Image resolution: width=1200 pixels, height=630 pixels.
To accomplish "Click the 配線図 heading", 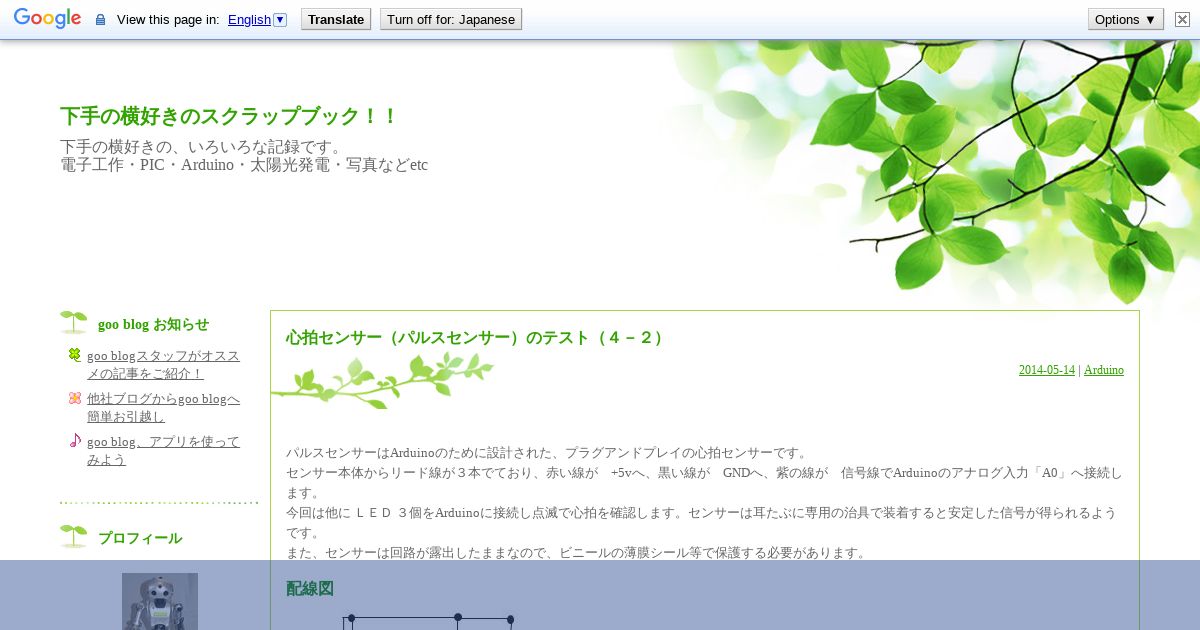I will [x=310, y=589].
